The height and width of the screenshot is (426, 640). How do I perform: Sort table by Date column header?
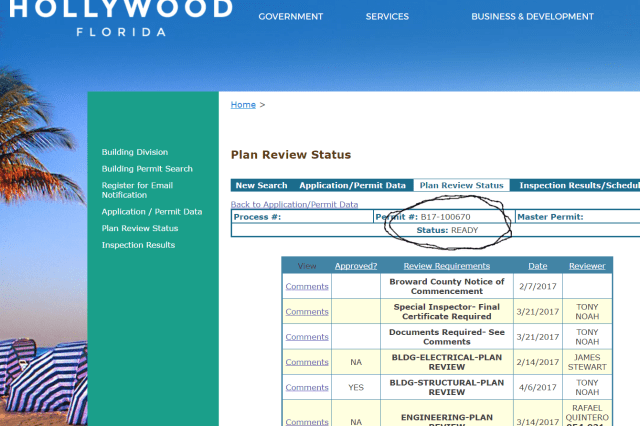538,266
